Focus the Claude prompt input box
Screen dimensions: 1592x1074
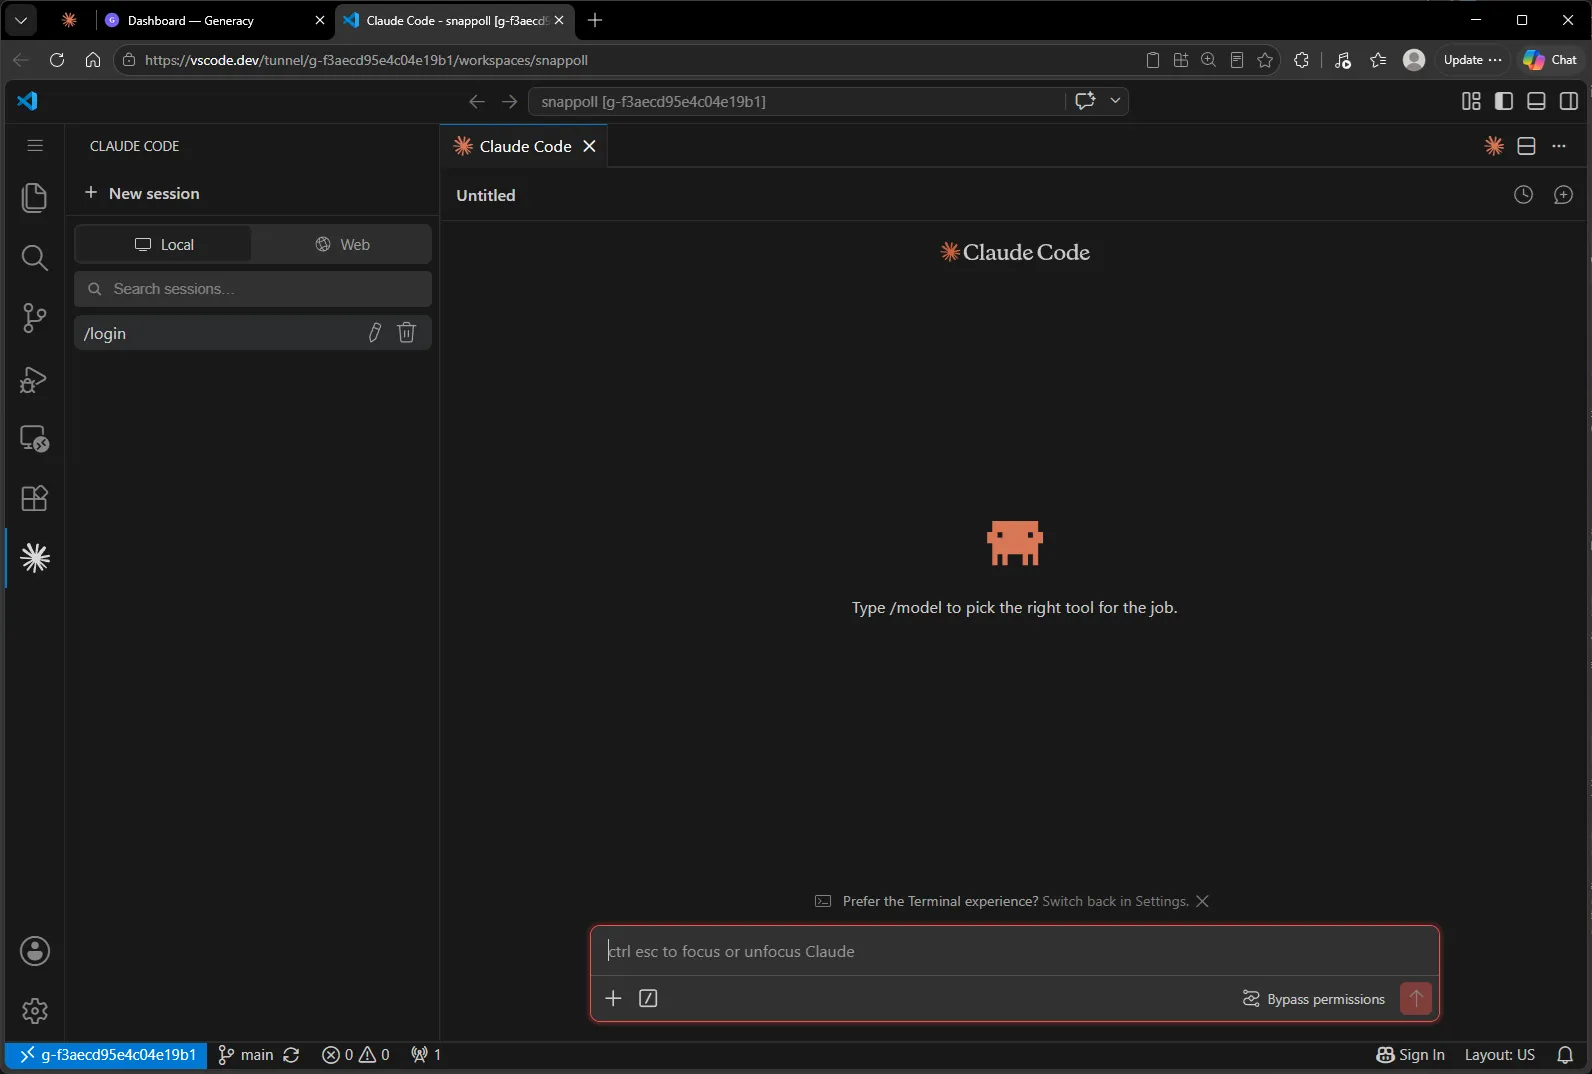click(1015, 951)
